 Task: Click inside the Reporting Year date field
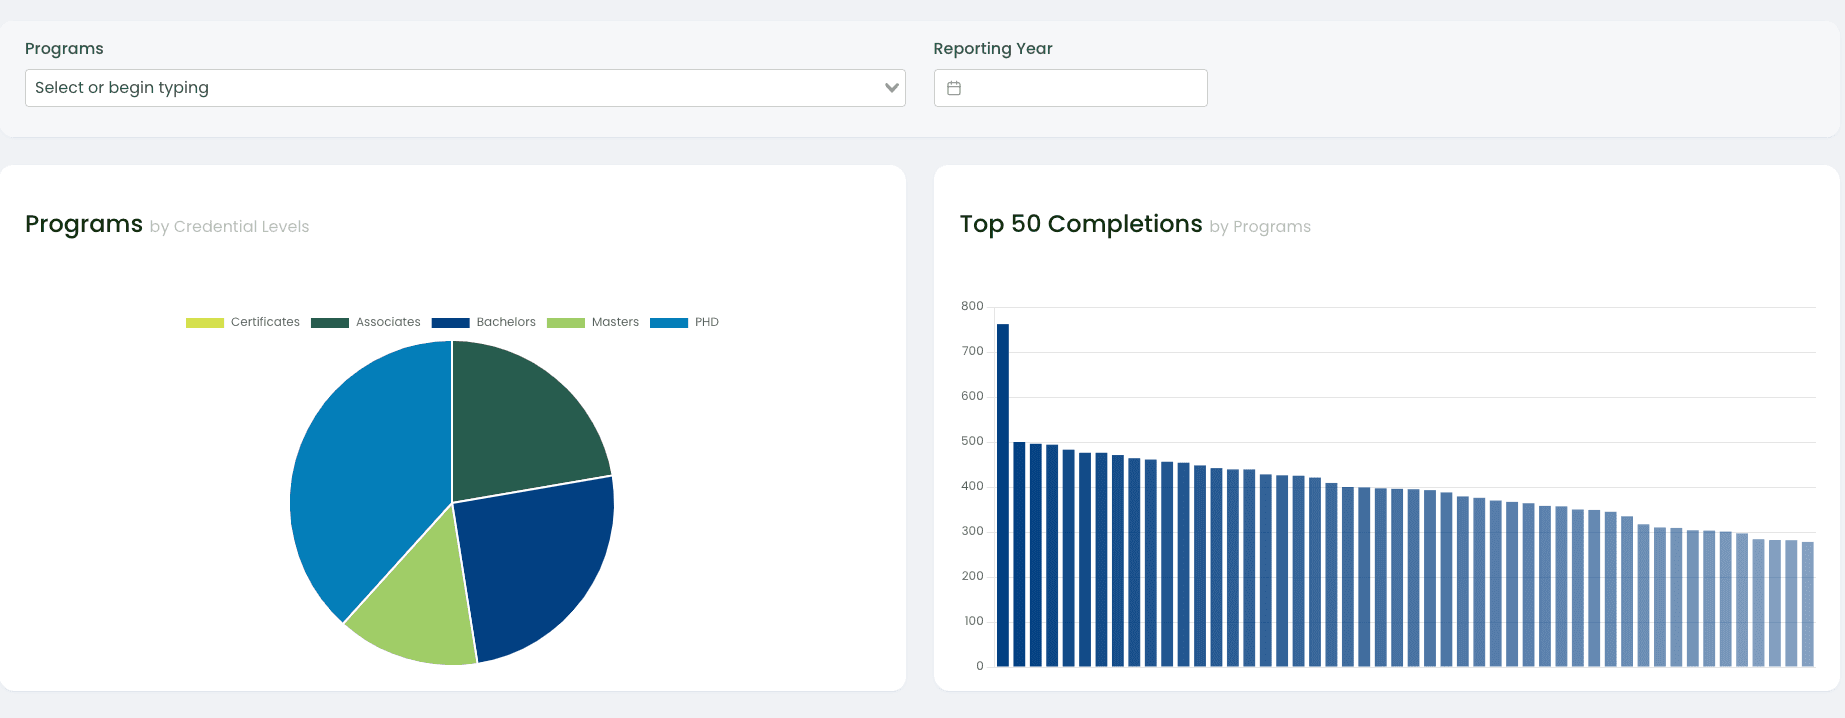[x=1070, y=88]
